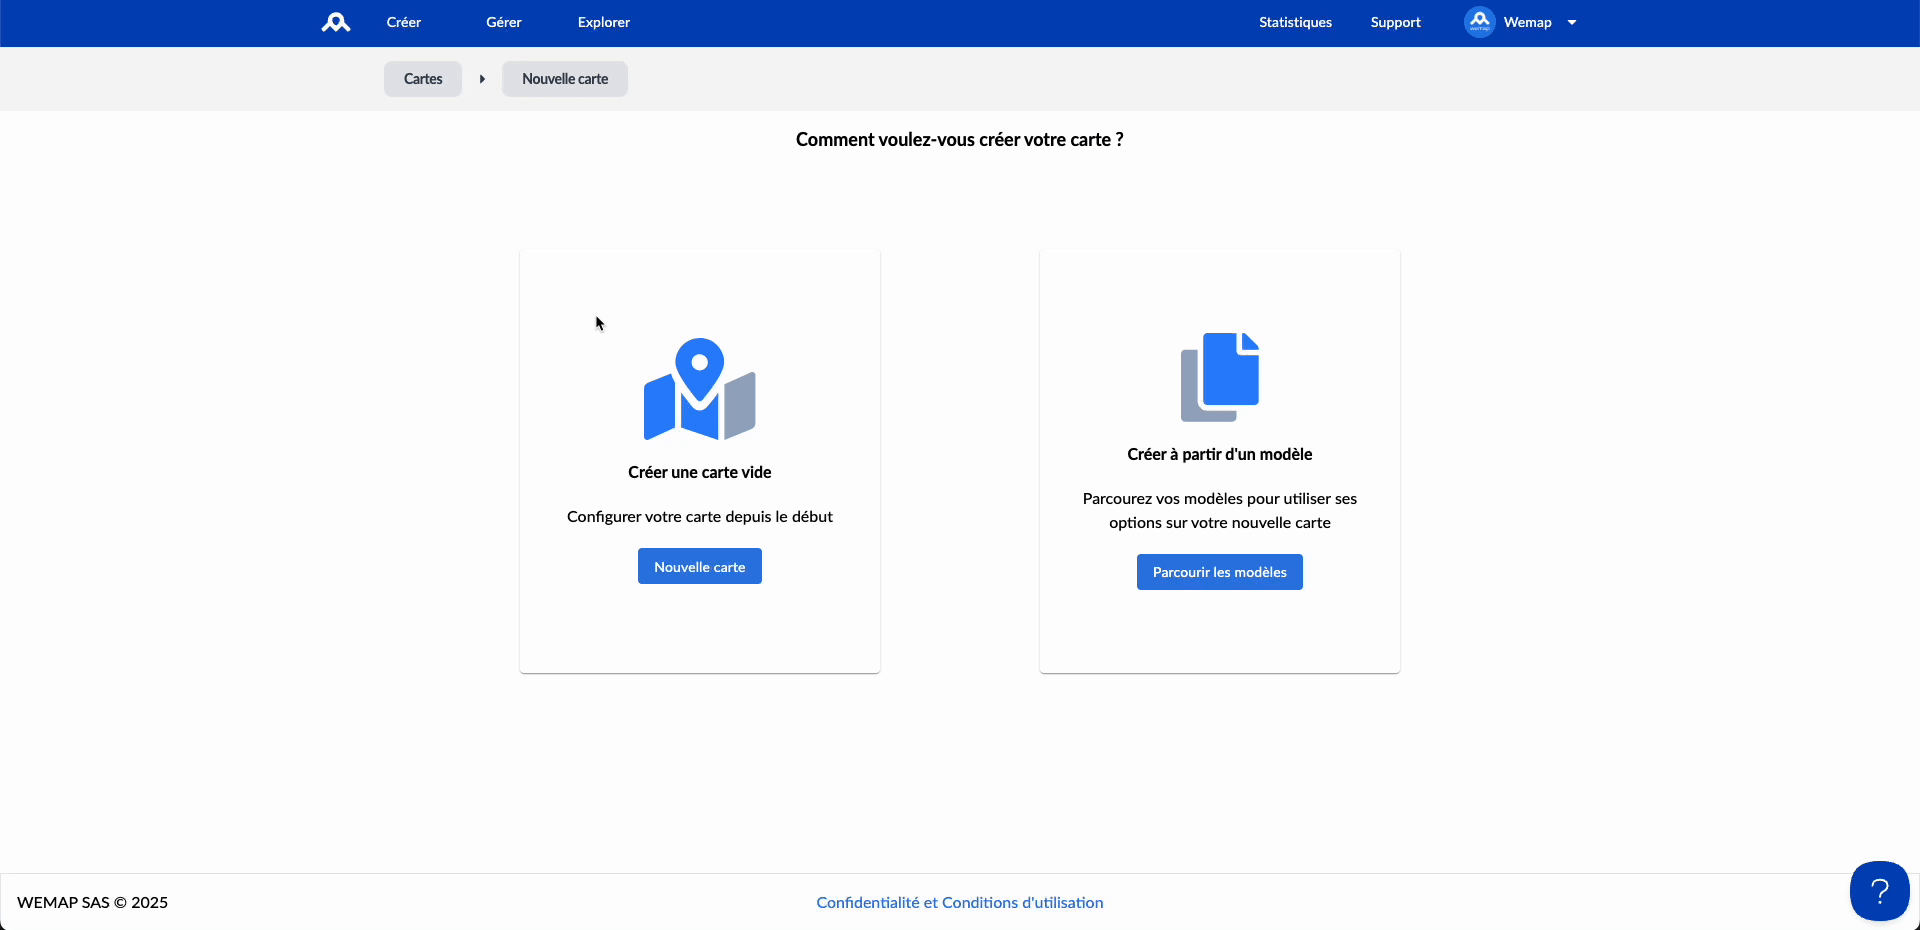
Task: Open Confidentialité et Conditions d'utilisation link
Action: [960, 902]
